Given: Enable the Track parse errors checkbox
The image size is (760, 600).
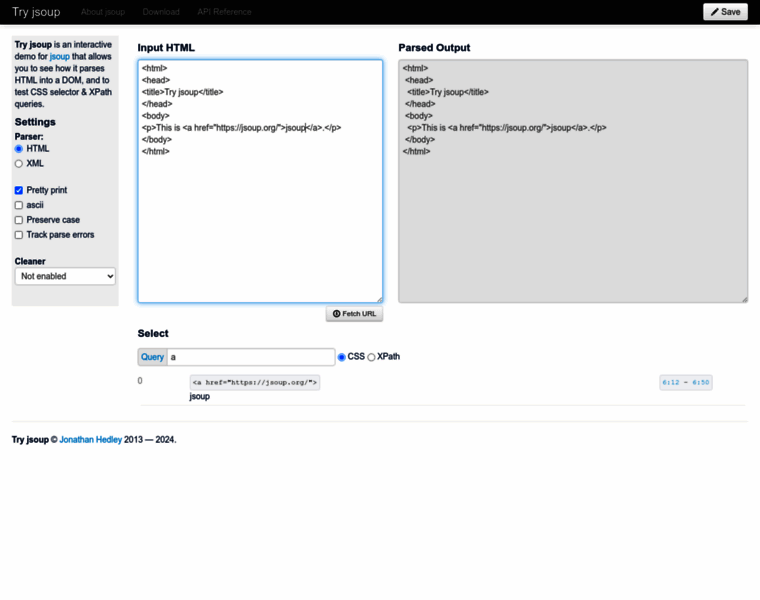Looking at the screenshot, I should point(19,235).
